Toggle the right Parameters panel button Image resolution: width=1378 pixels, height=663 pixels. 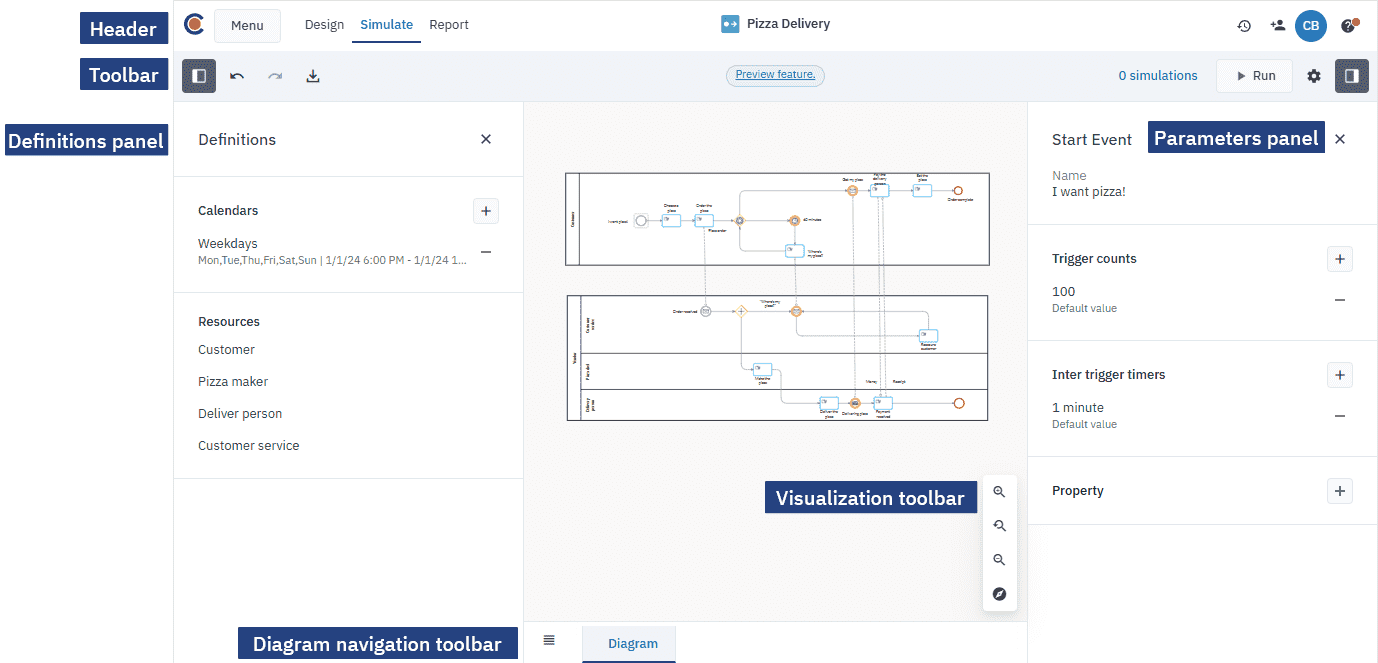pos(1351,76)
